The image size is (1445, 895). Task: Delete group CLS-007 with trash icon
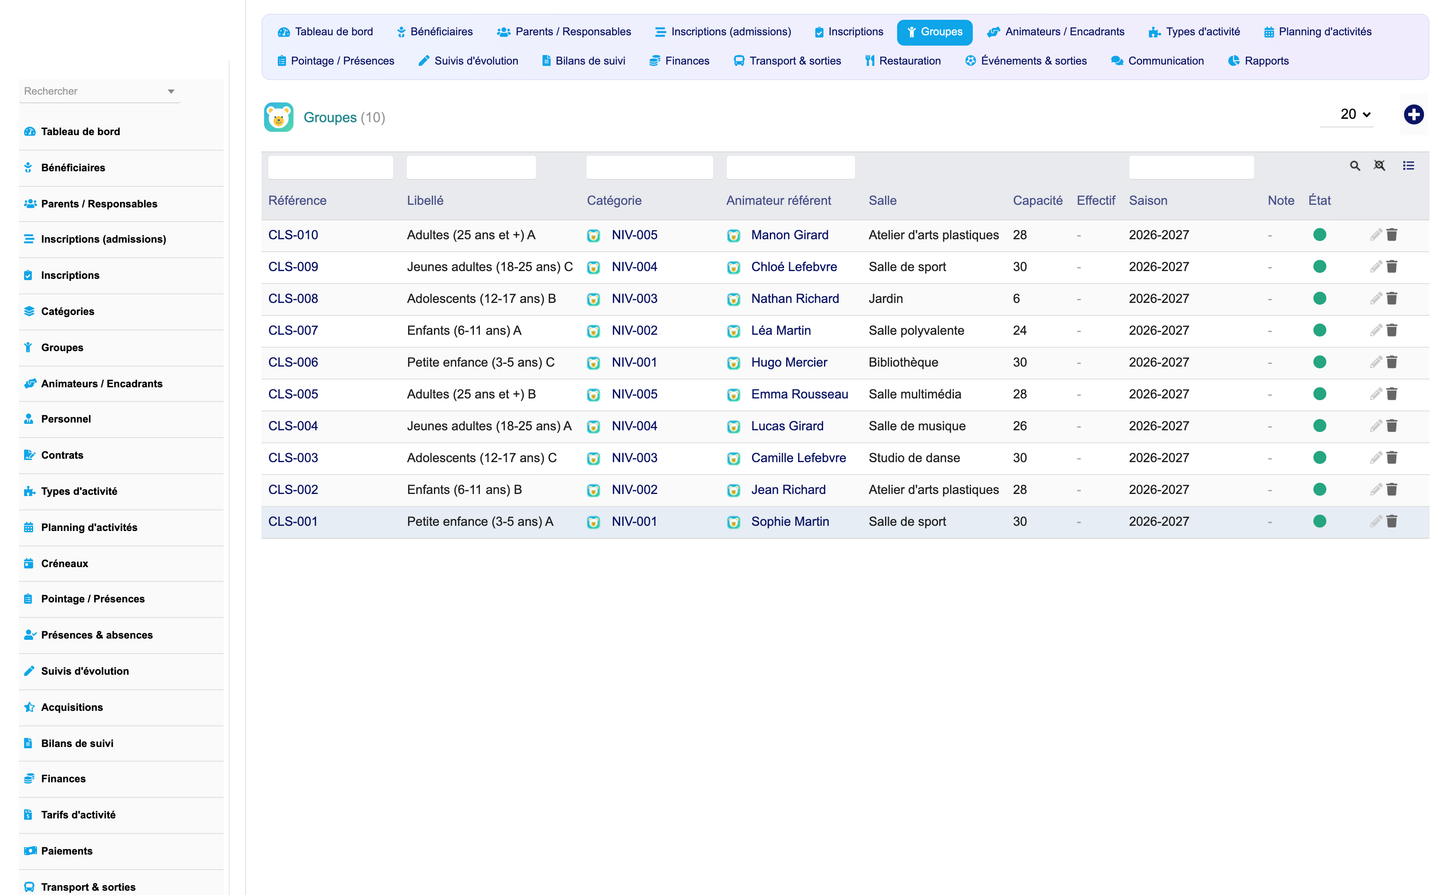coord(1392,330)
